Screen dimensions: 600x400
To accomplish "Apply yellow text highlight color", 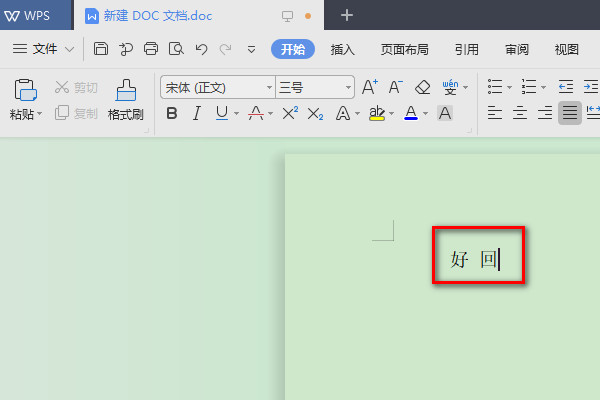I will 377,113.
